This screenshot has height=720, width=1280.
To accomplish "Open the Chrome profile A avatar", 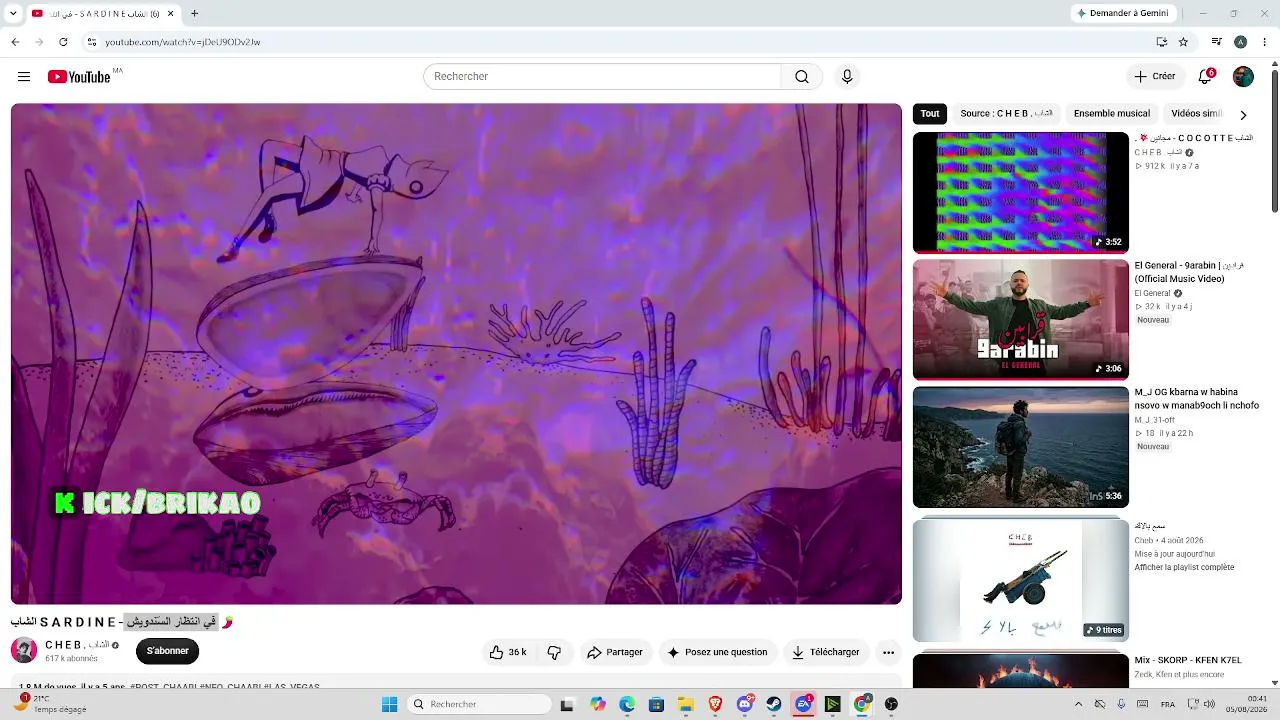I will [x=1240, y=42].
